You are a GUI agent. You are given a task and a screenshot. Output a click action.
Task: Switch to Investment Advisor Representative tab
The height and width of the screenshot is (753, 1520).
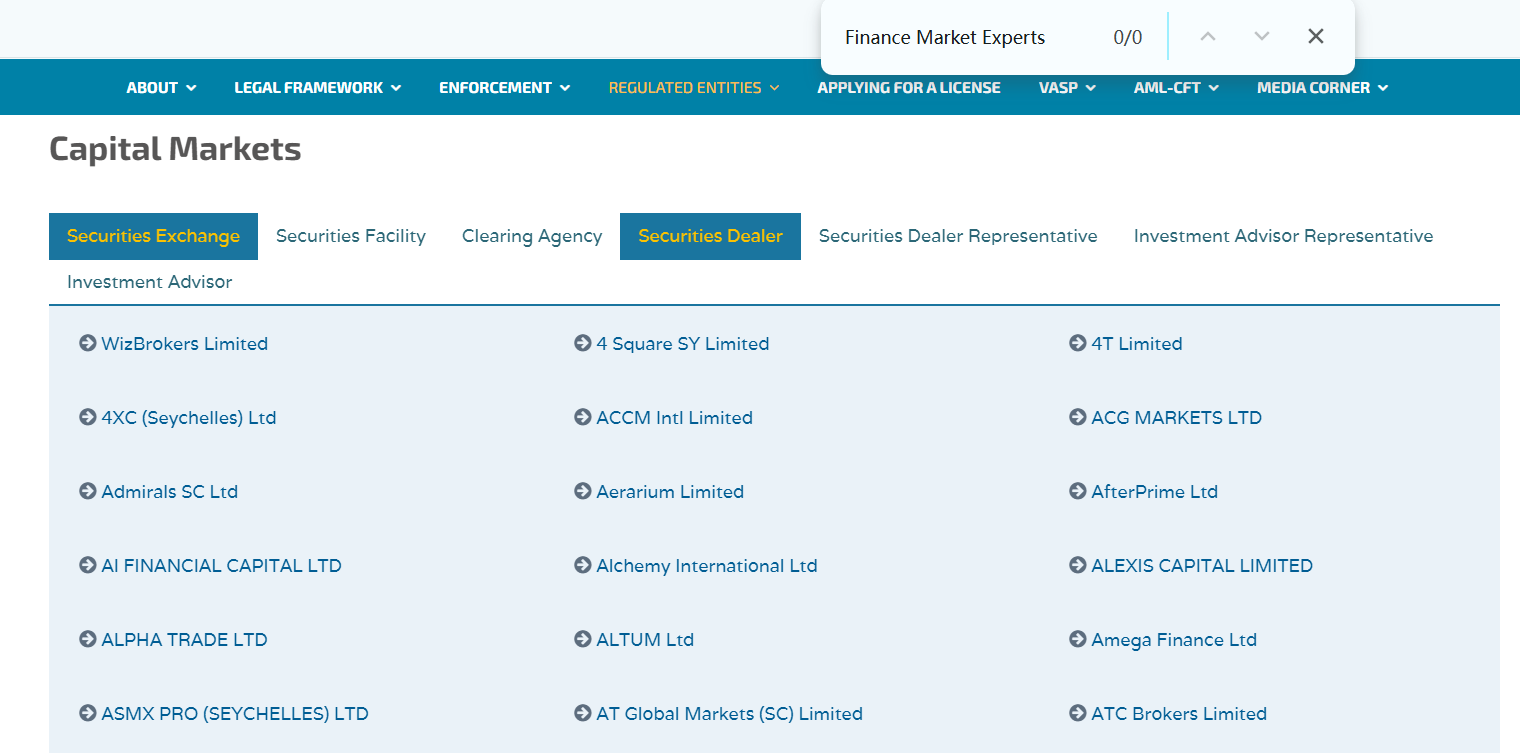tap(1283, 236)
